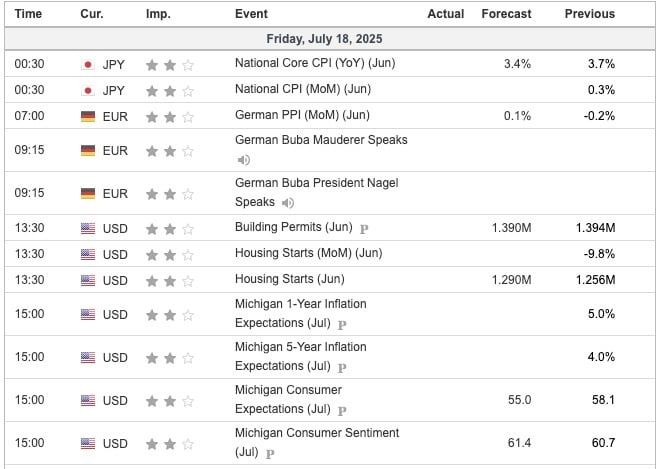The width and height of the screenshot is (658, 469).
Task: Click the Previous column header
Action: coord(590,14)
